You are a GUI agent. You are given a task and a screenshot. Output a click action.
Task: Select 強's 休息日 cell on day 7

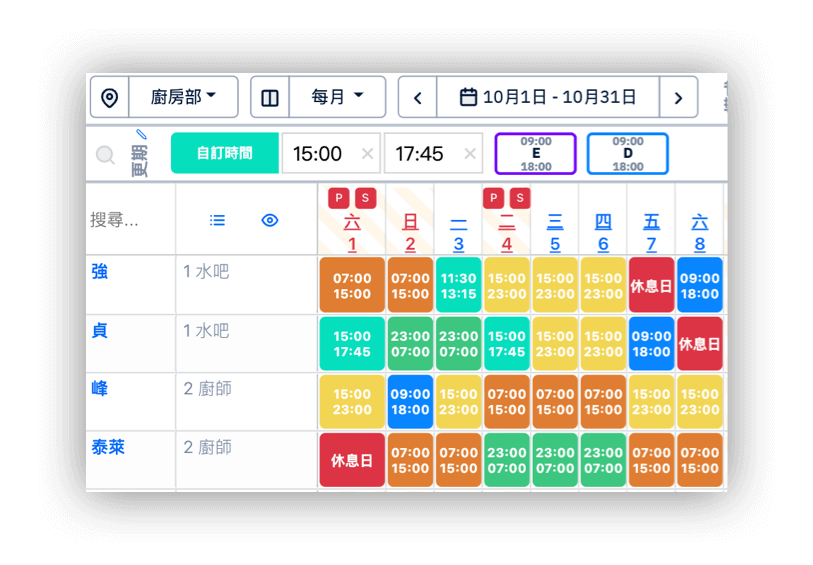651,285
